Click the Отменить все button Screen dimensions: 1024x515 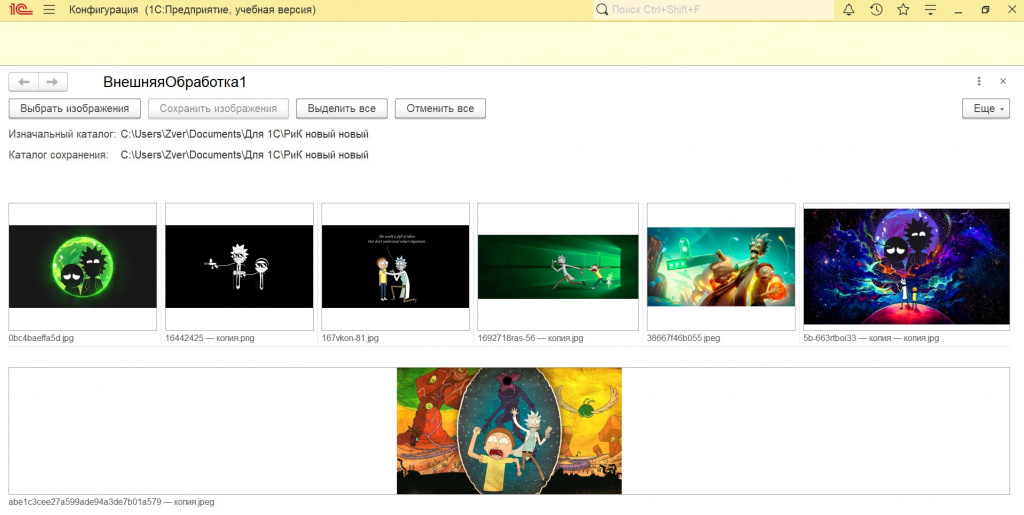coord(440,108)
